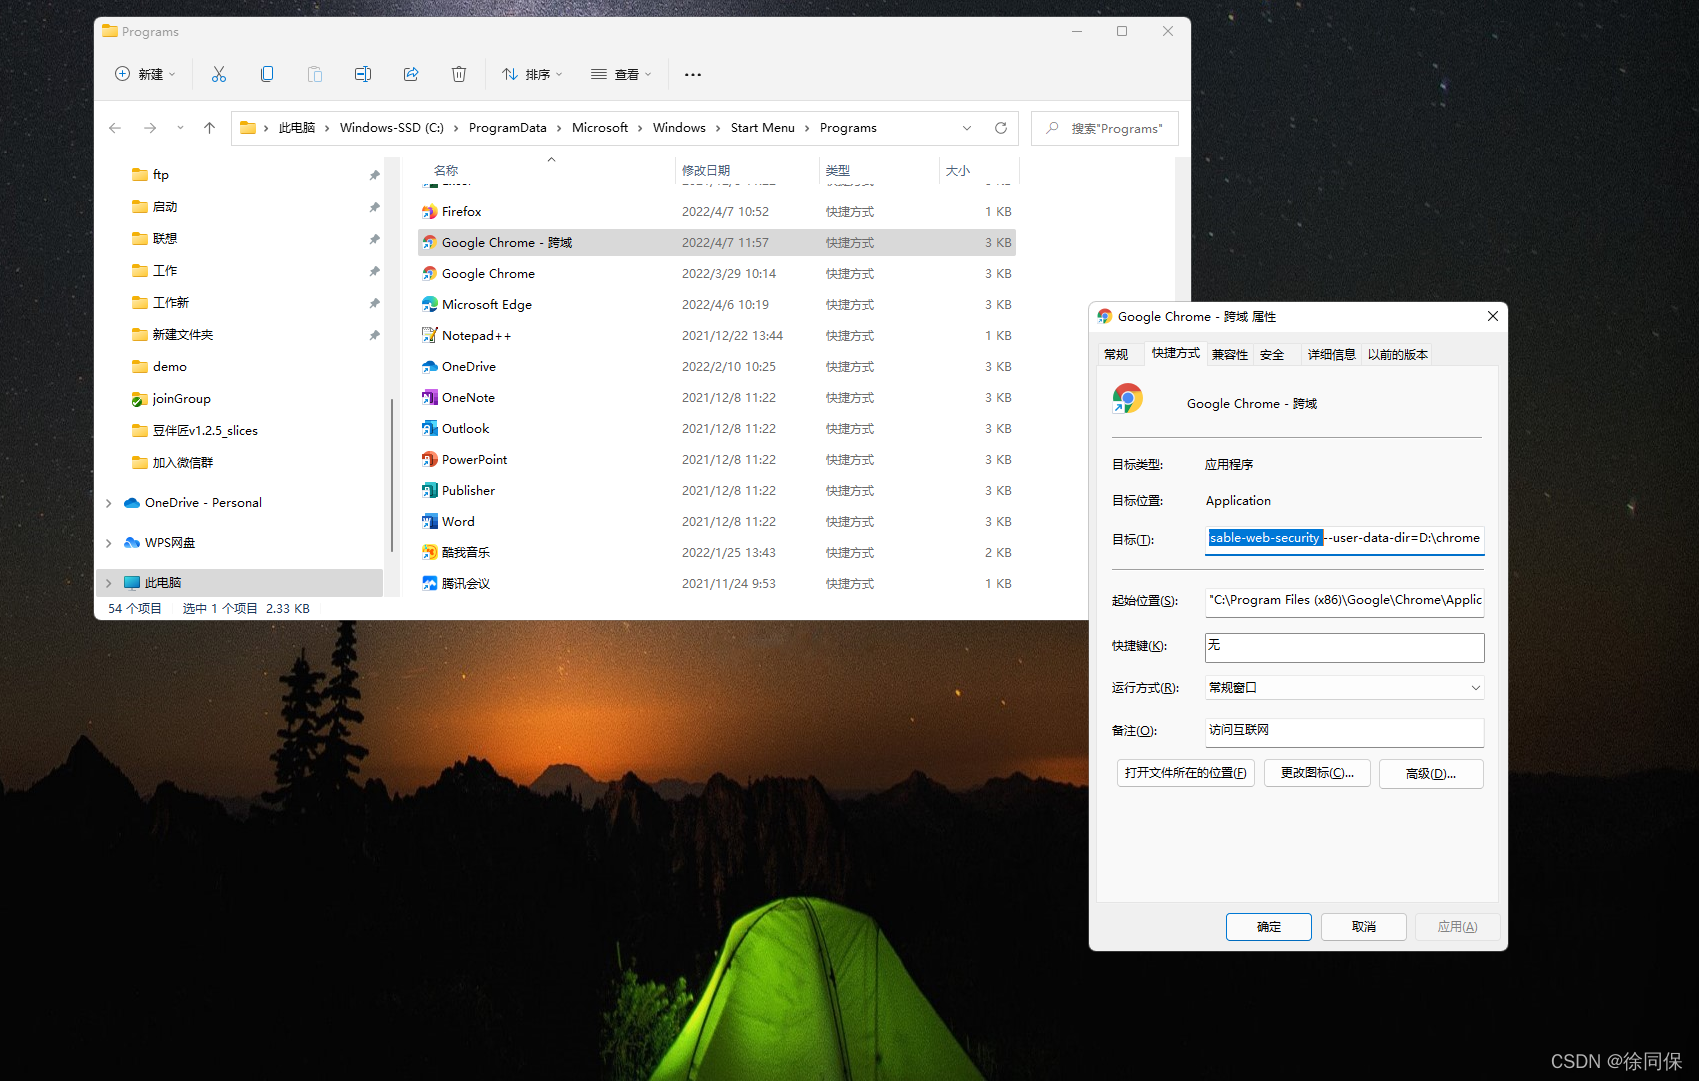1699x1081 pixels.
Task: Click 更改图标 button
Action: (x=1317, y=773)
